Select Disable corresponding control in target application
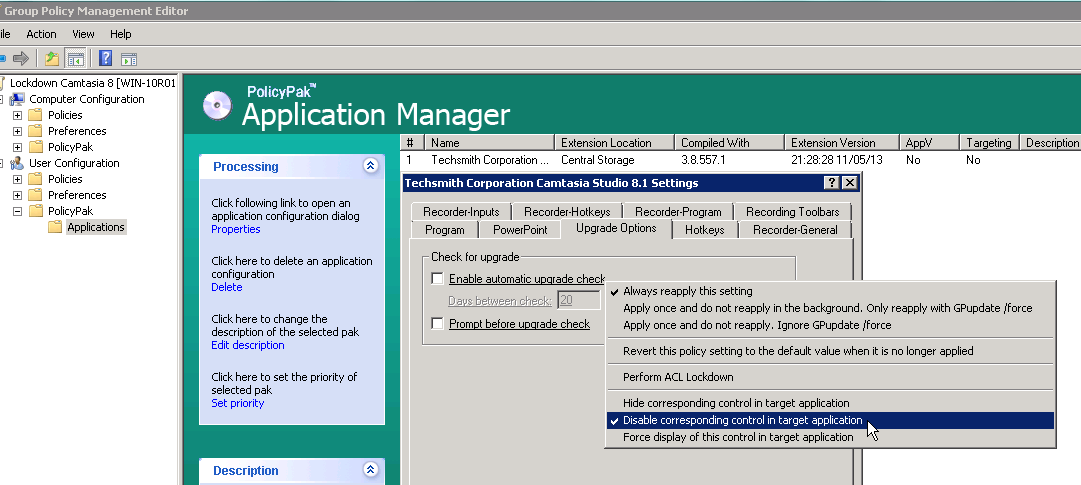The width and height of the screenshot is (1081, 485). tap(830, 420)
